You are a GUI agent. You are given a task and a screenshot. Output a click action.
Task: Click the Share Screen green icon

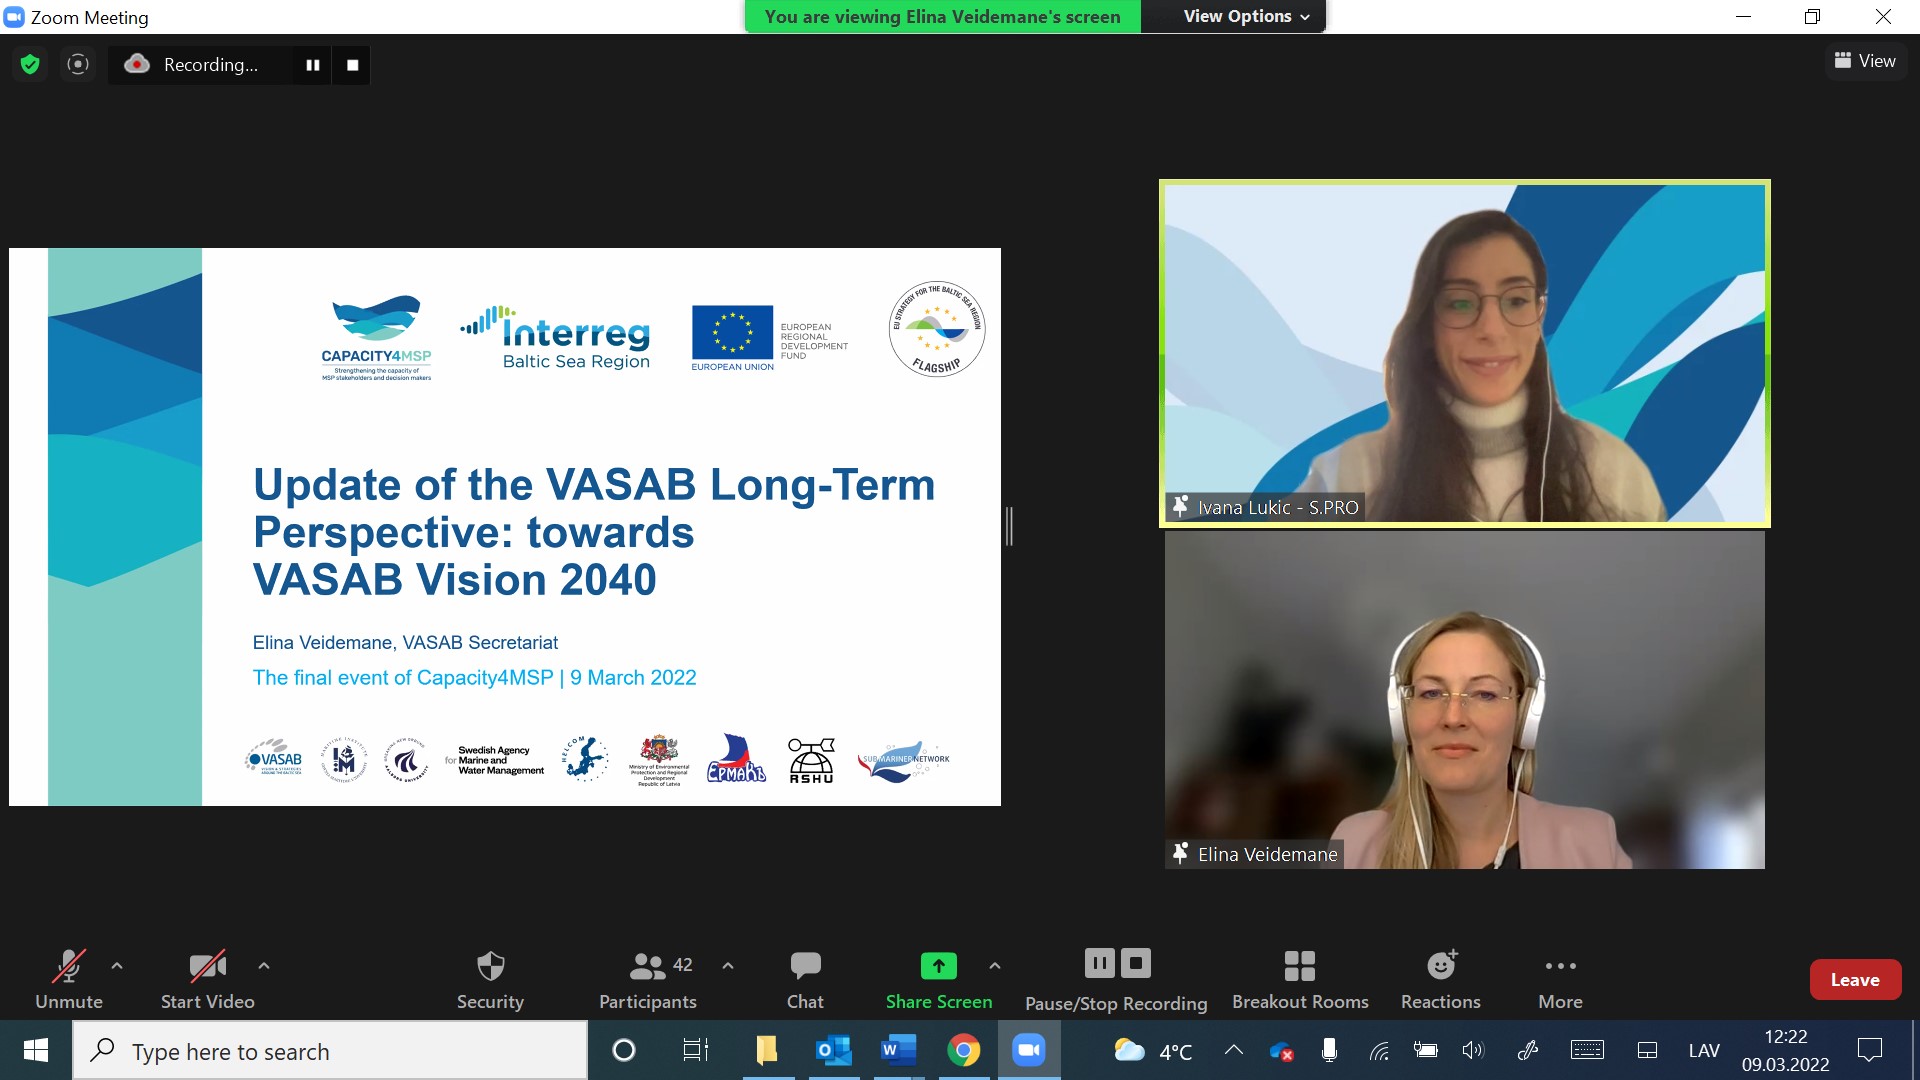[938, 966]
